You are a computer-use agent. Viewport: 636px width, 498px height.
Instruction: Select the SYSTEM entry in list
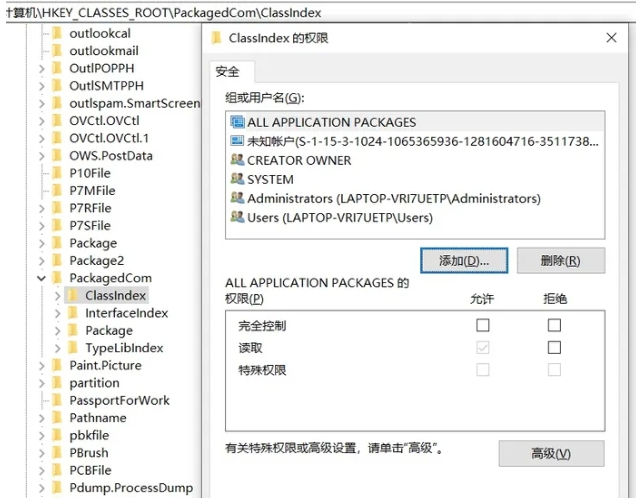click(415, 179)
